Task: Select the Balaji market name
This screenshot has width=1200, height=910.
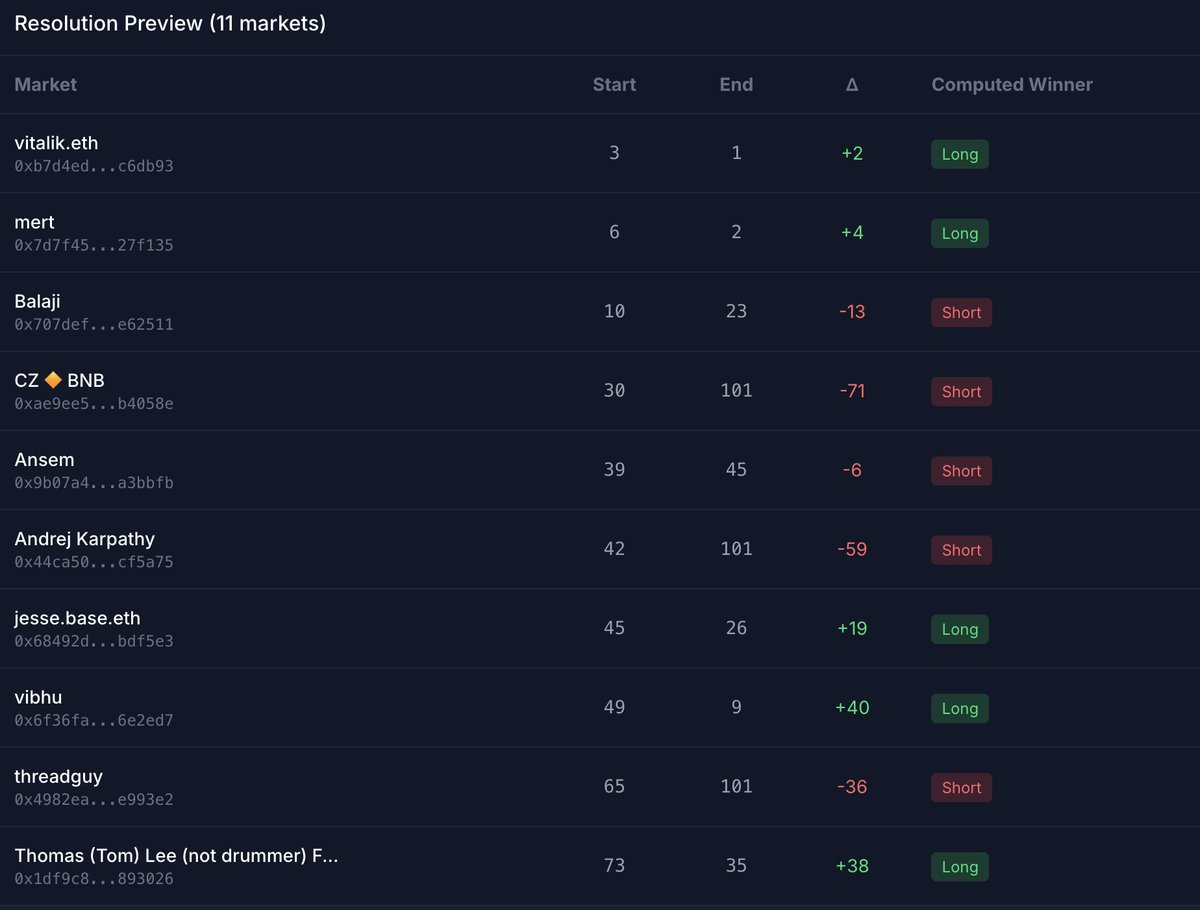Action: (38, 301)
